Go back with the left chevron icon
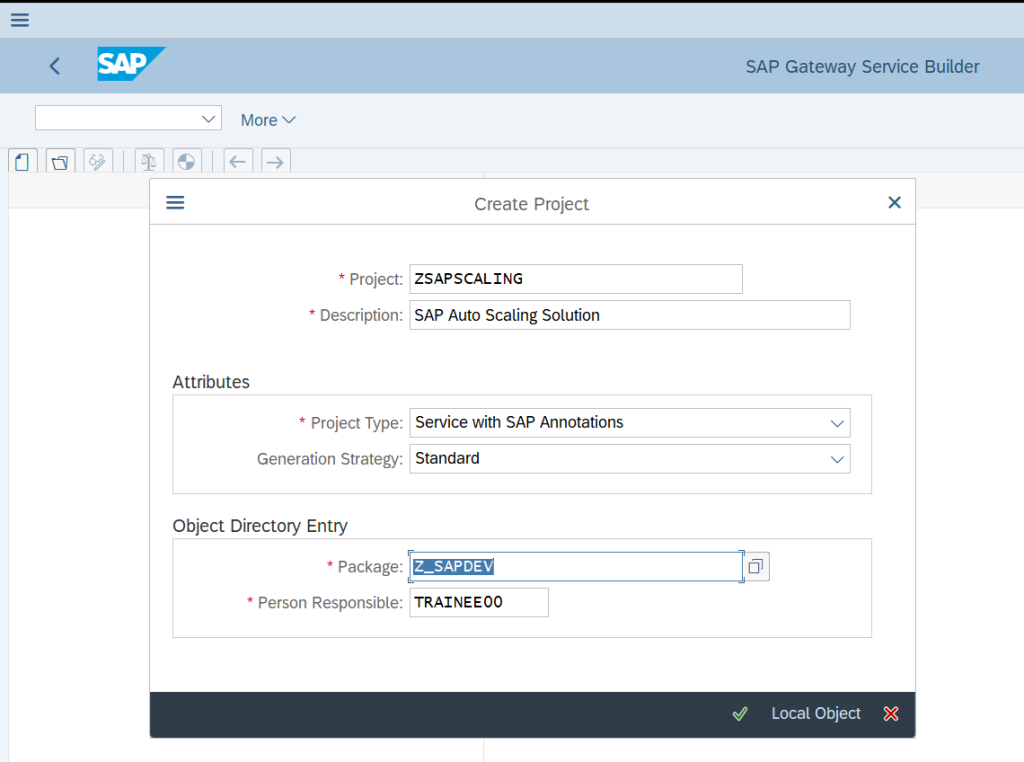 (55, 66)
